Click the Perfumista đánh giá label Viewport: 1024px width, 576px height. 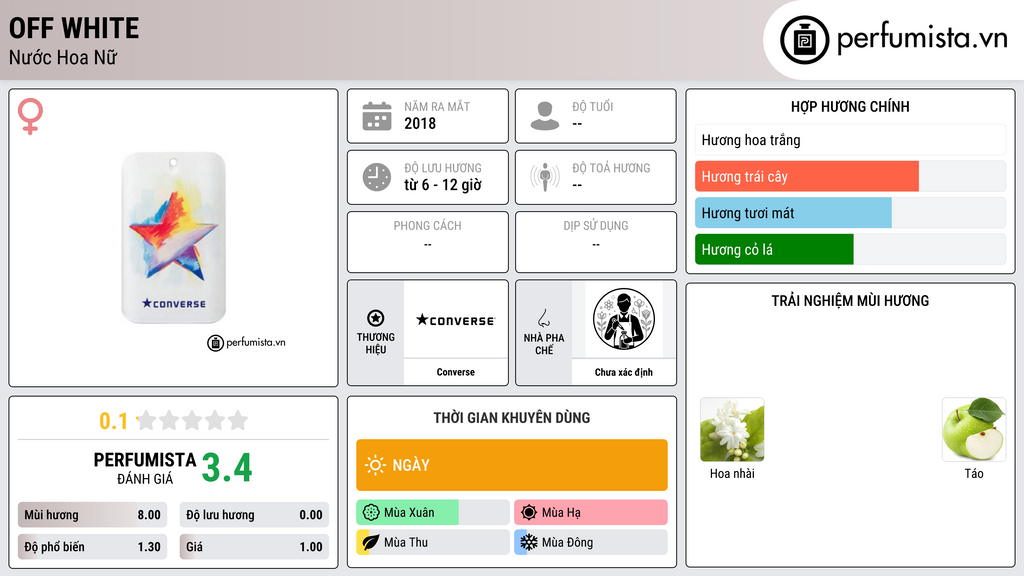pos(145,468)
